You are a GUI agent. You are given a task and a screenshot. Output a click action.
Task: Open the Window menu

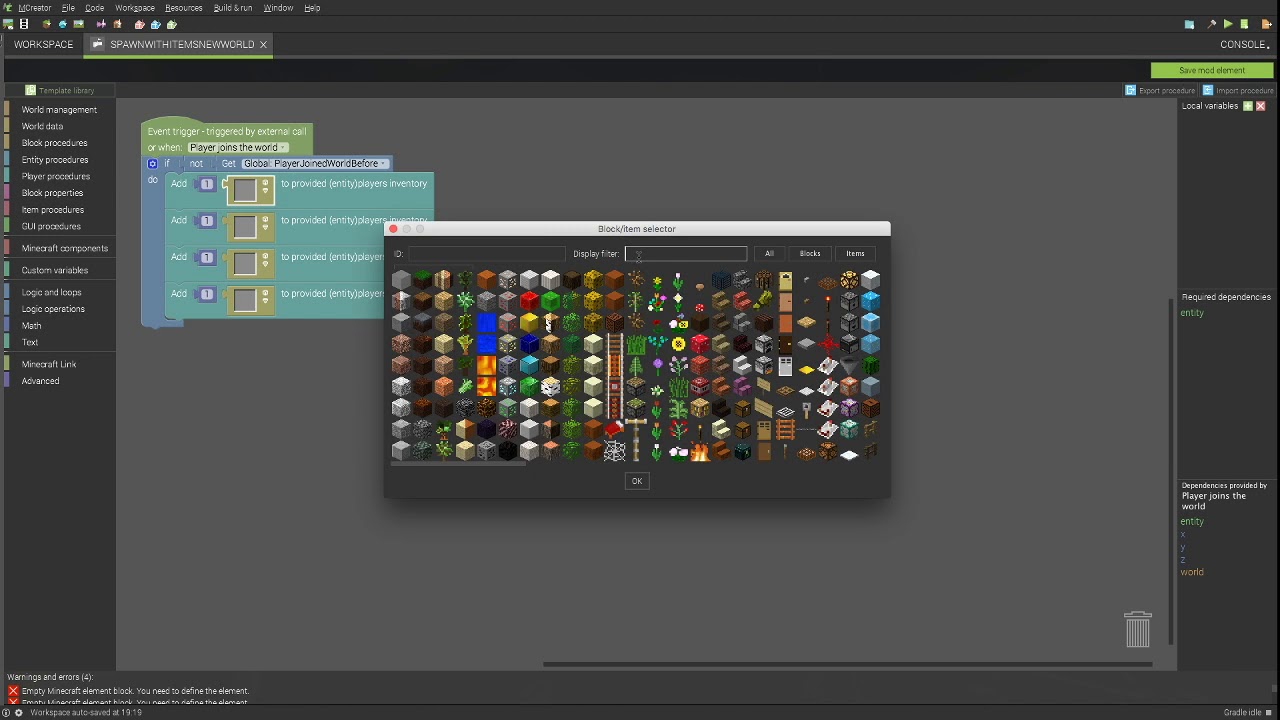point(278,8)
